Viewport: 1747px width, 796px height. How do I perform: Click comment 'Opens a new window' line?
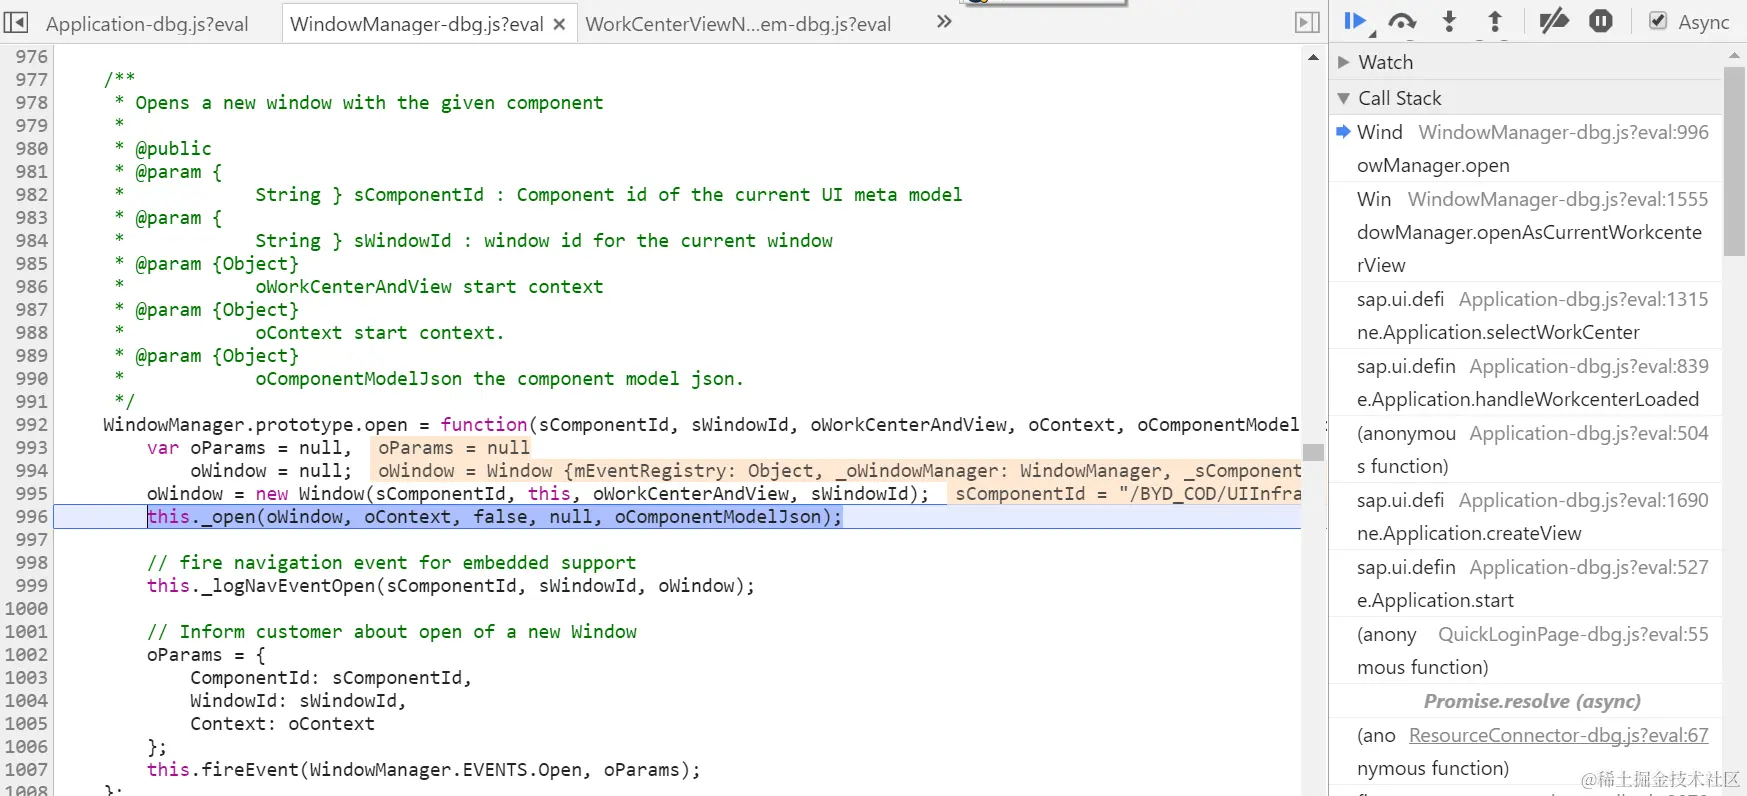[x=369, y=103]
